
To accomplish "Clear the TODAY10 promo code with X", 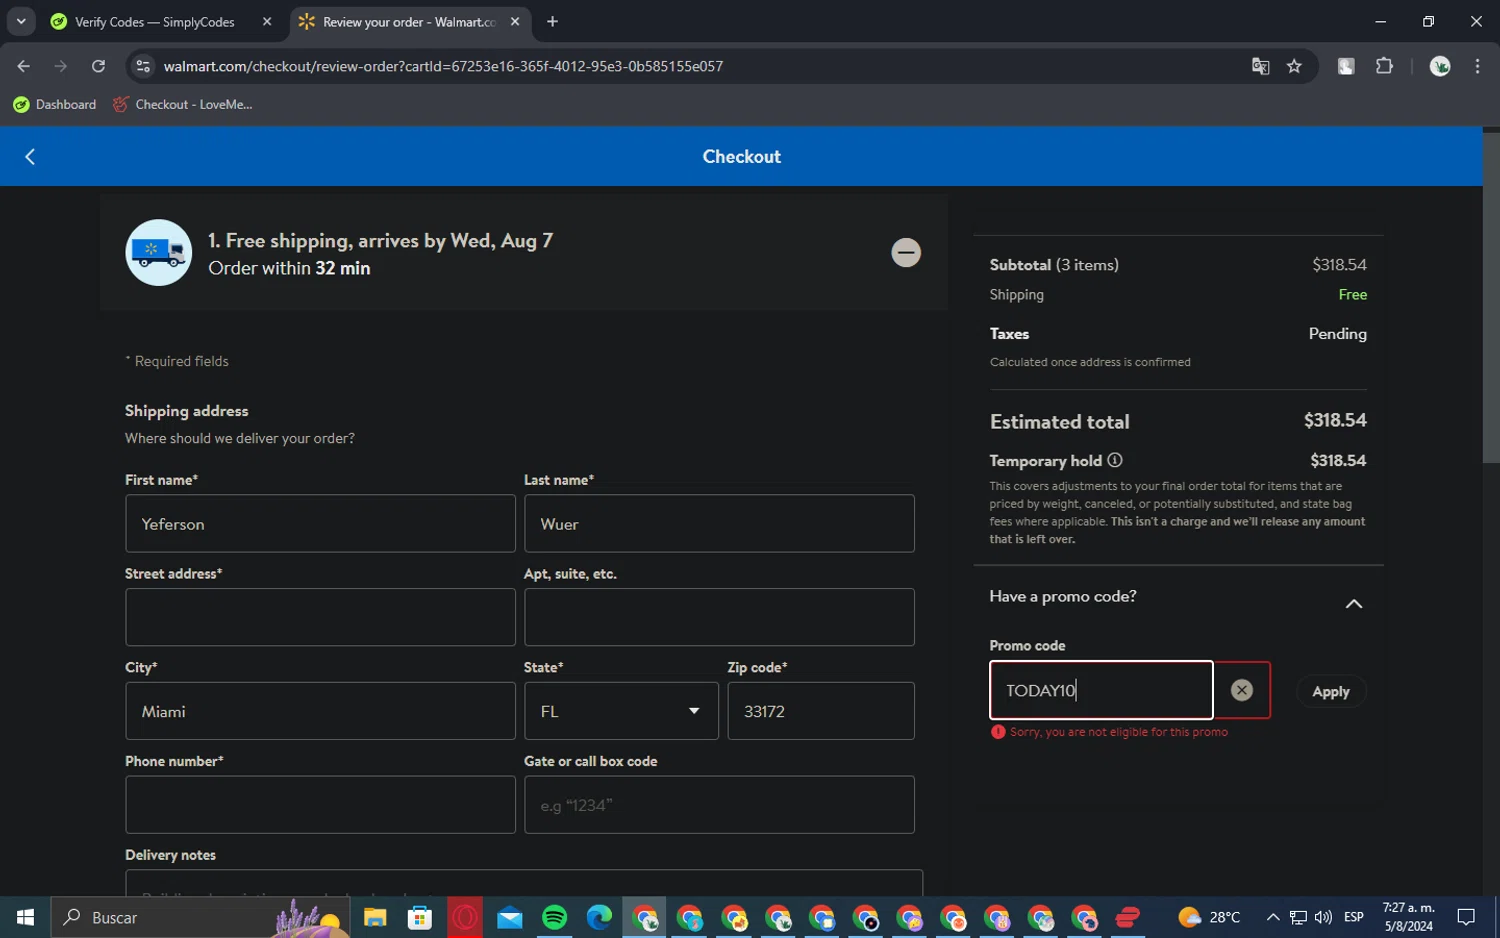I will click(1241, 690).
